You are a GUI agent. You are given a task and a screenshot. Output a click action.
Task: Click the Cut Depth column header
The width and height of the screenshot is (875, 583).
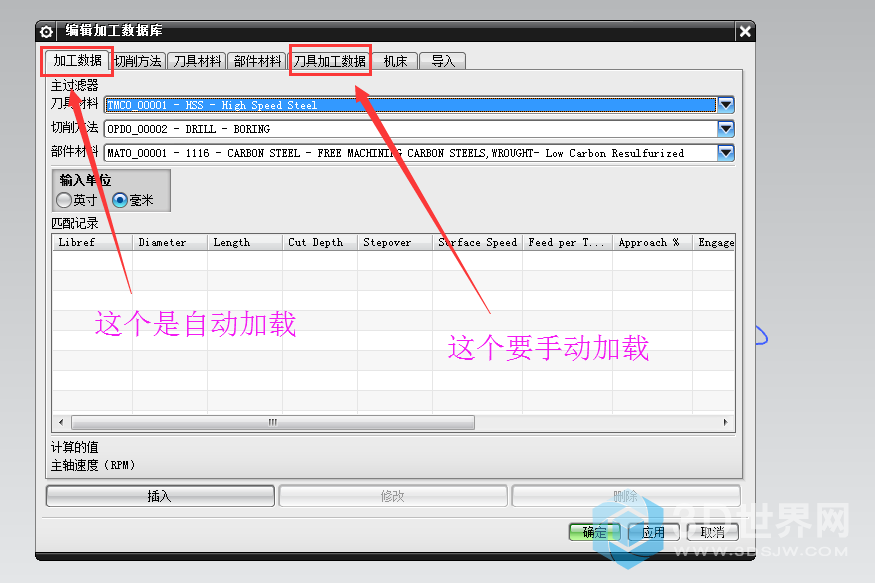(320, 243)
